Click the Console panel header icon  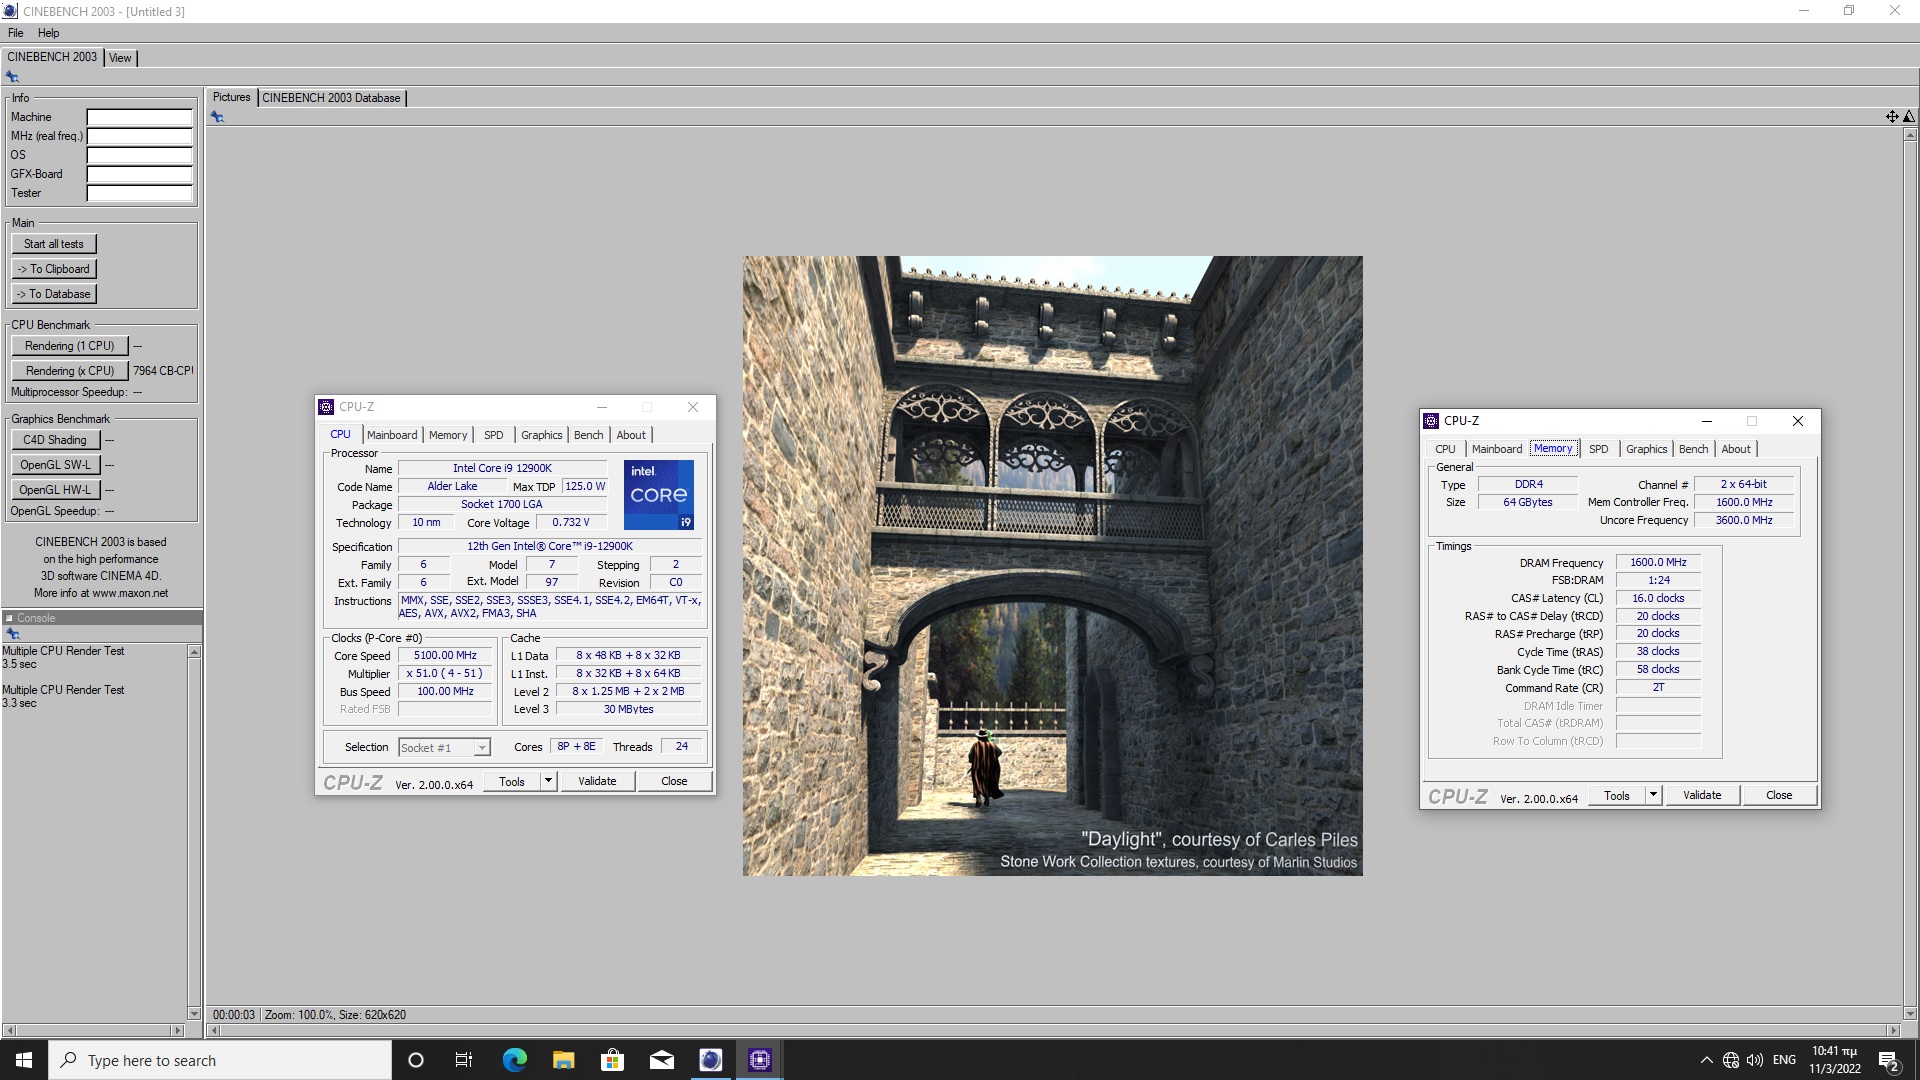[9, 618]
